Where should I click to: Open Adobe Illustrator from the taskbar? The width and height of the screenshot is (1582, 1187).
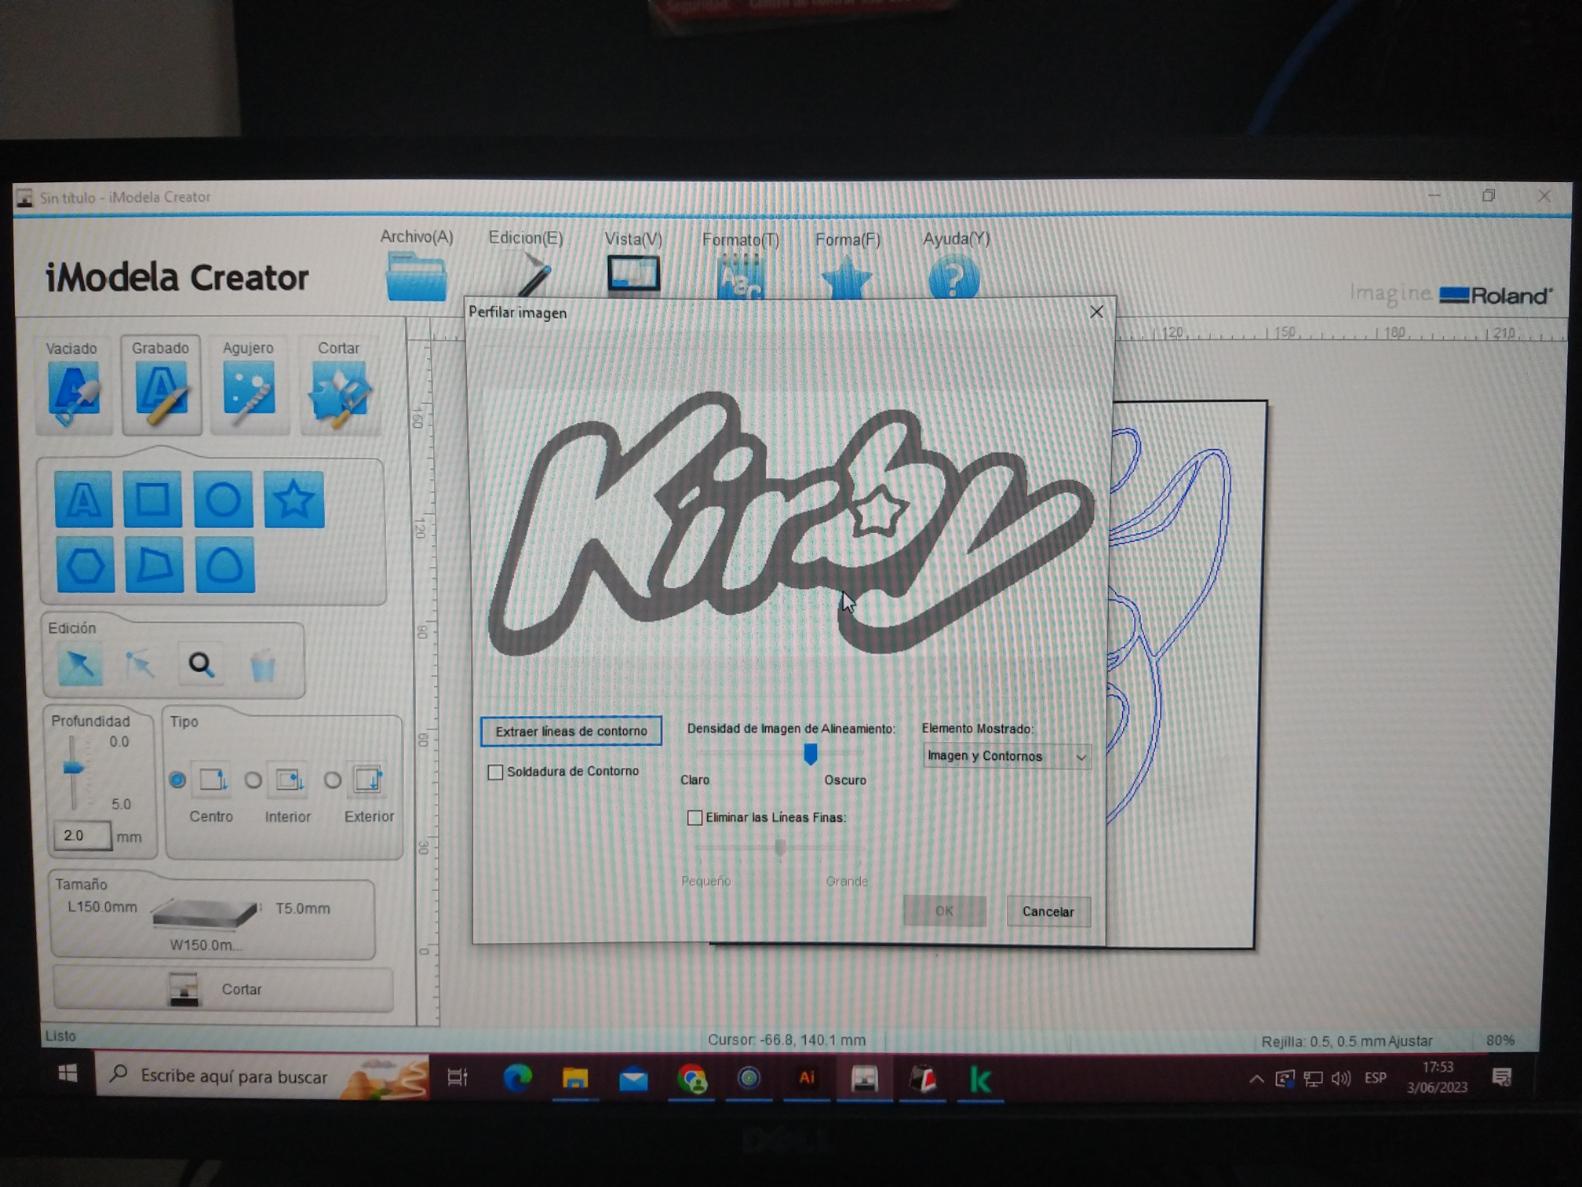tap(806, 1078)
